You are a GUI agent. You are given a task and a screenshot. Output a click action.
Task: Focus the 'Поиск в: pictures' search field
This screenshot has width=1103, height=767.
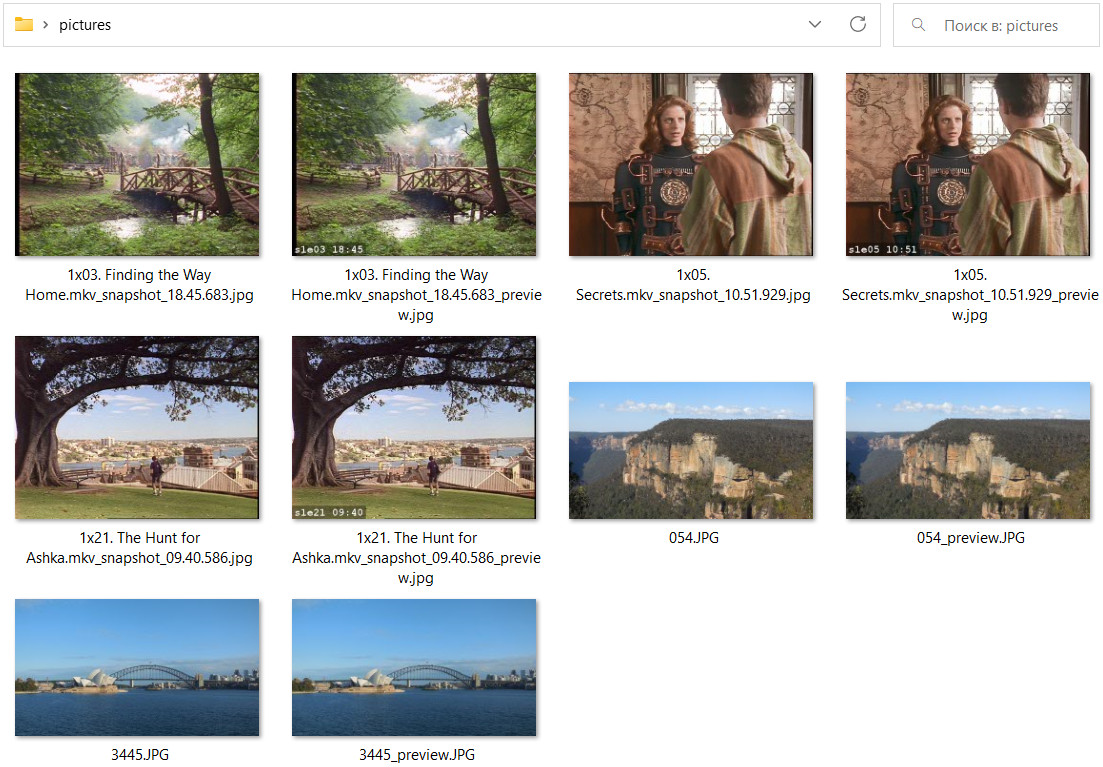(996, 25)
